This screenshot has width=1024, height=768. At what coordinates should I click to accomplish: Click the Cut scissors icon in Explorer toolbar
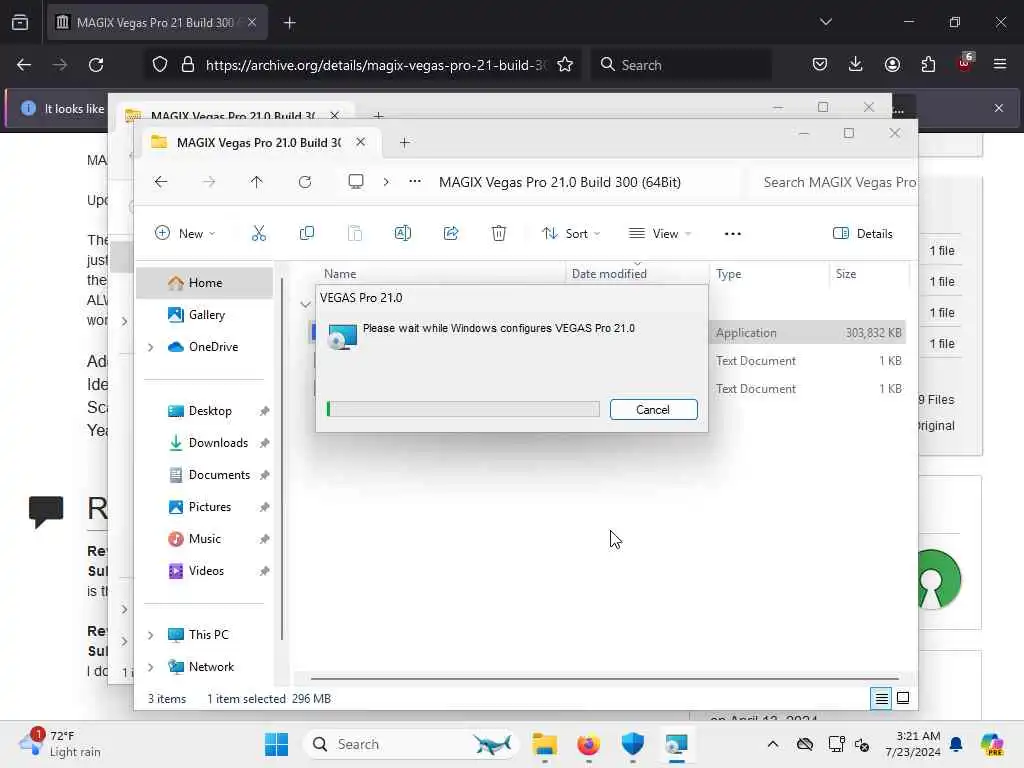click(x=259, y=233)
